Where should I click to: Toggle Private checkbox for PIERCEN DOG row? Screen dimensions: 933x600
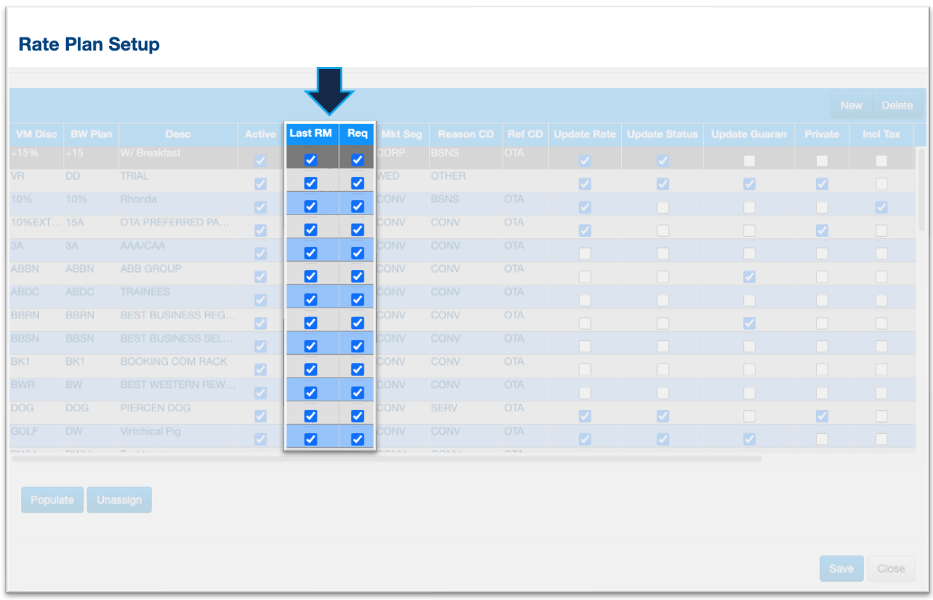[822, 415]
